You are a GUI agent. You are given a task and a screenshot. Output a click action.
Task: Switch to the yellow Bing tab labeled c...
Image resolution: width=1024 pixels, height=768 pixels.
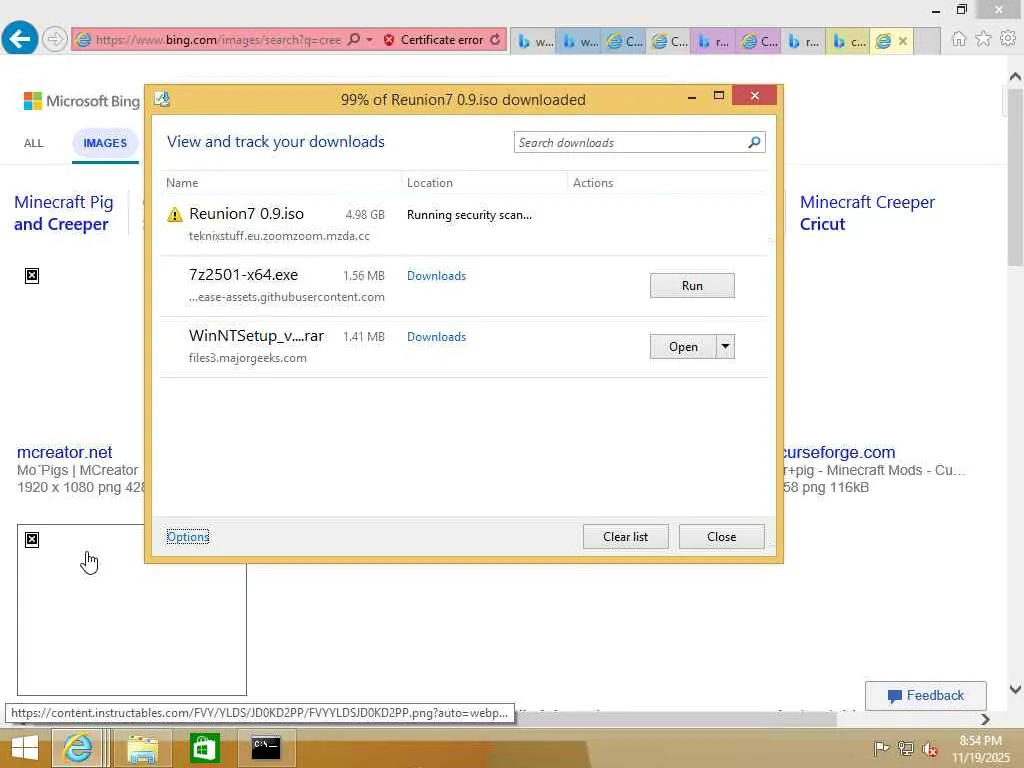[x=848, y=41]
